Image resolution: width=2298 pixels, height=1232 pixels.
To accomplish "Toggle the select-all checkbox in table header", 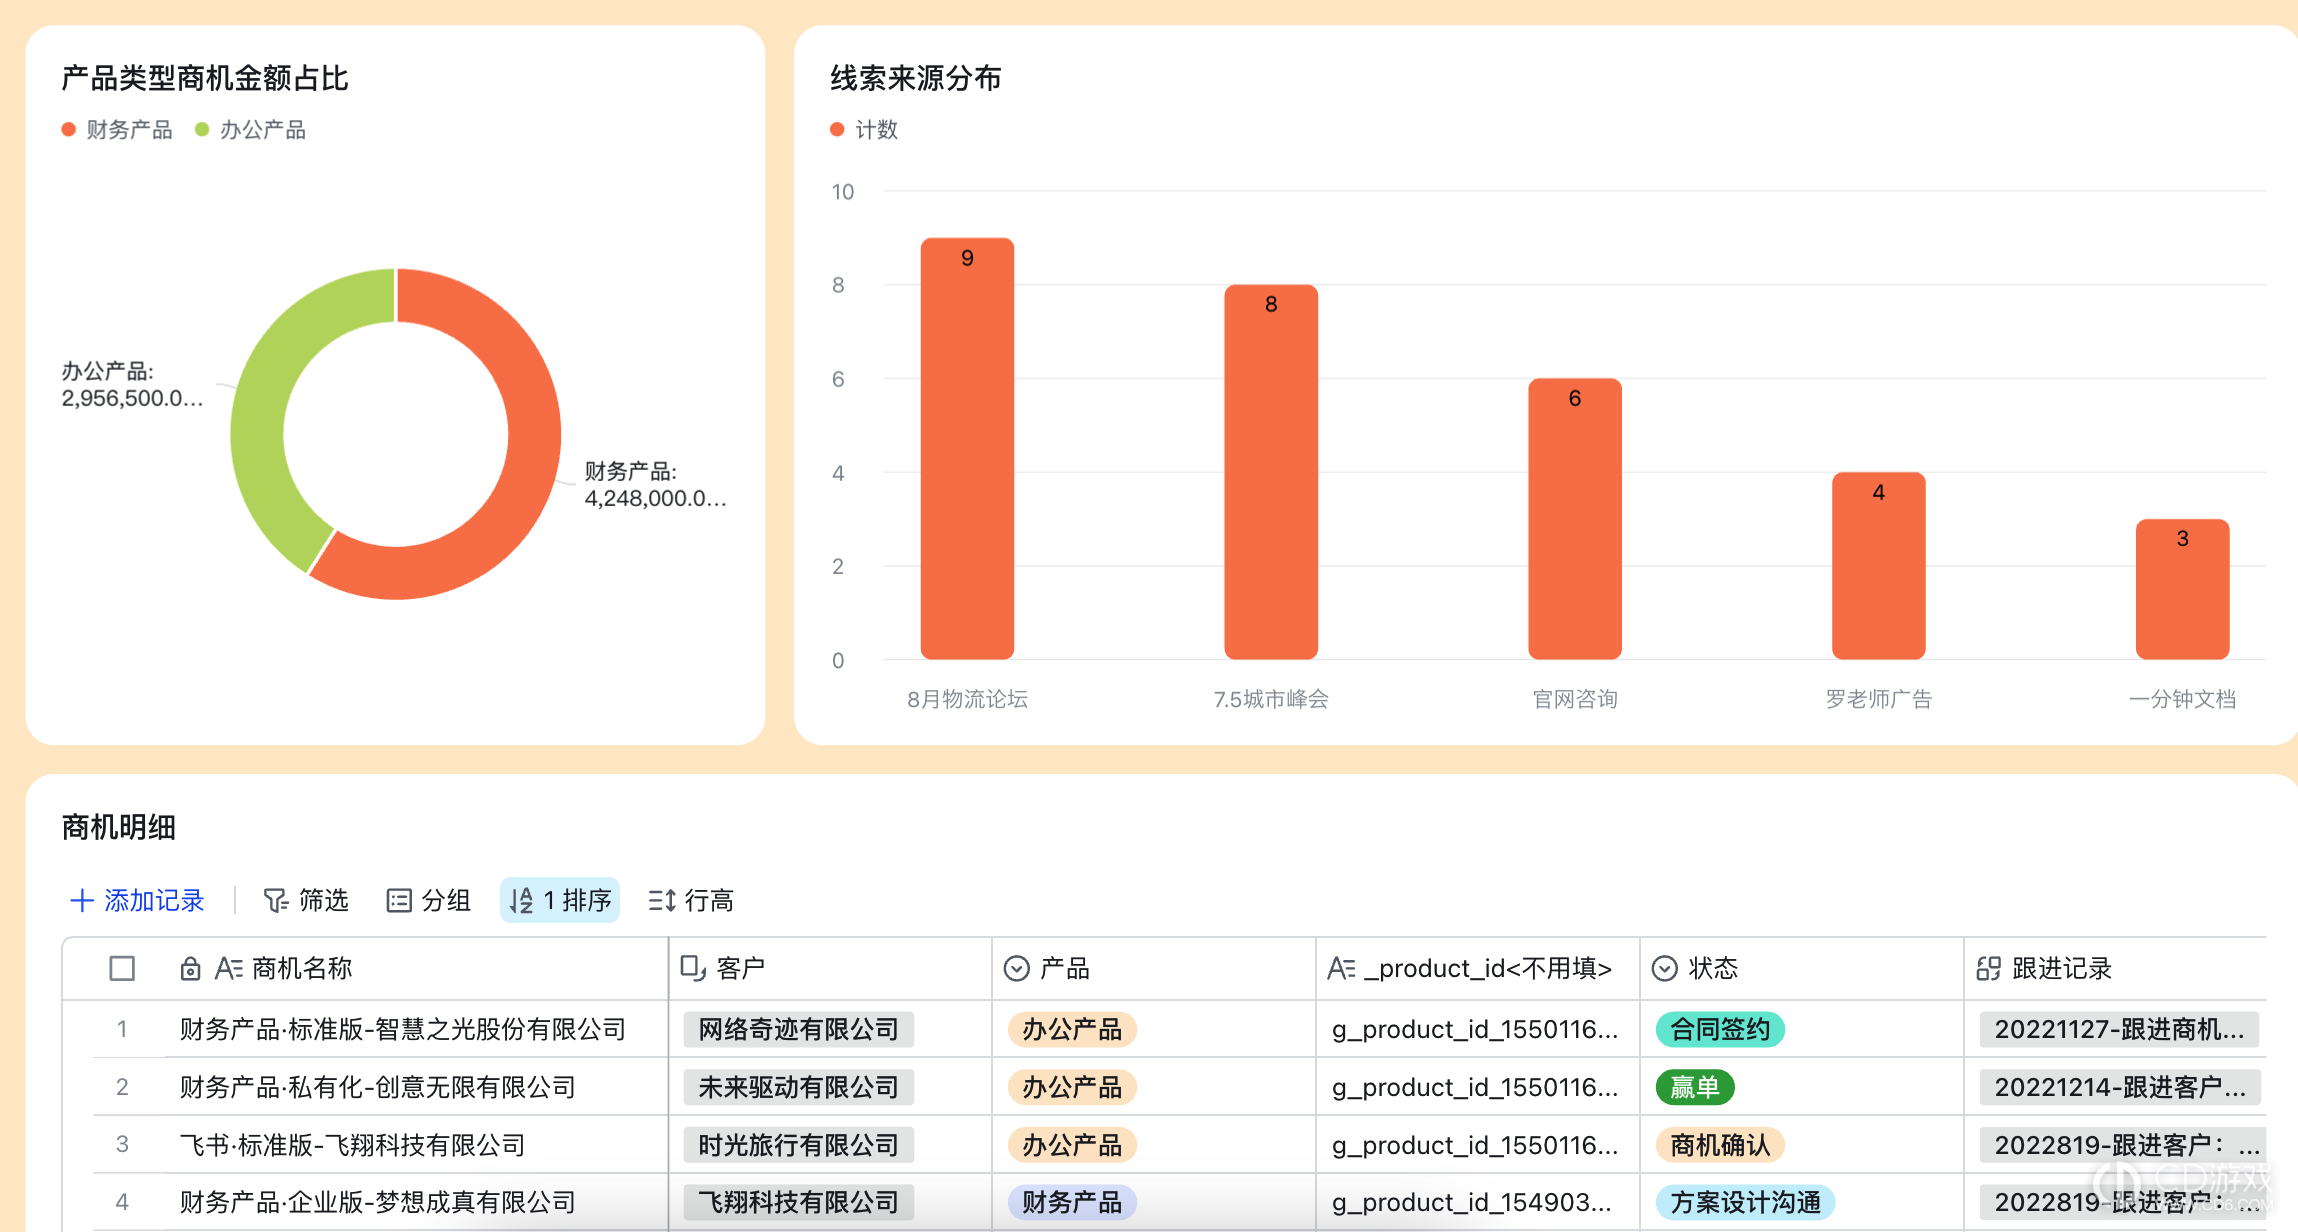I will [122, 969].
